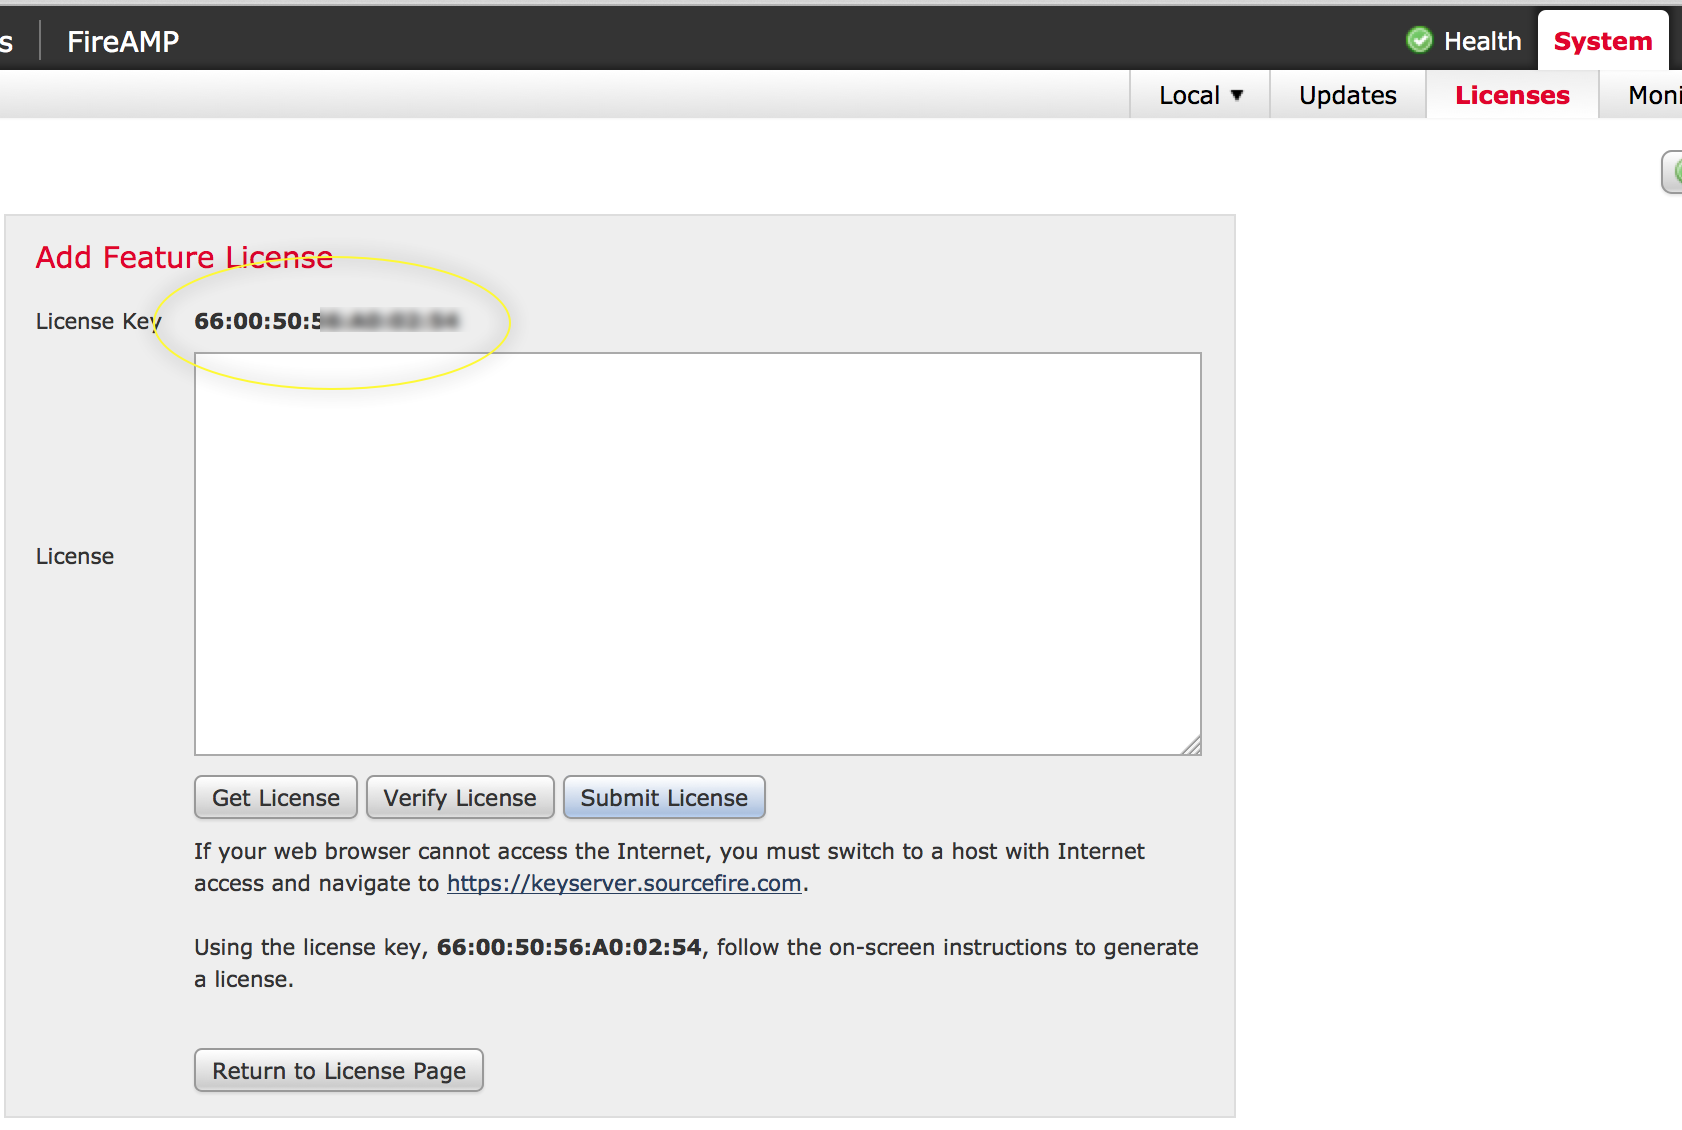Open the FireAMP menu in top bar

(x=123, y=41)
